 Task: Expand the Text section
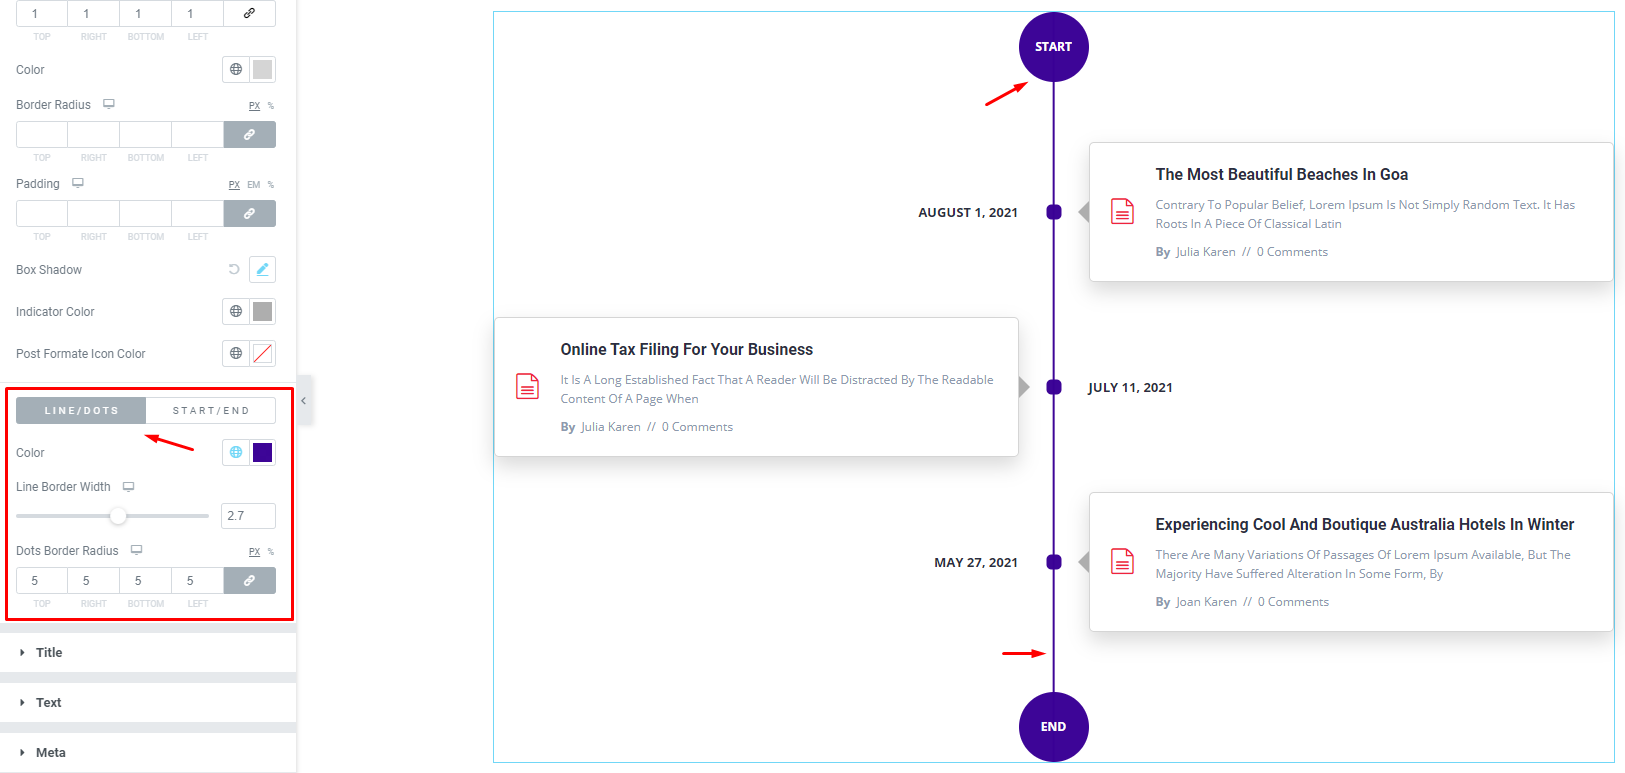(x=48, y=702)
